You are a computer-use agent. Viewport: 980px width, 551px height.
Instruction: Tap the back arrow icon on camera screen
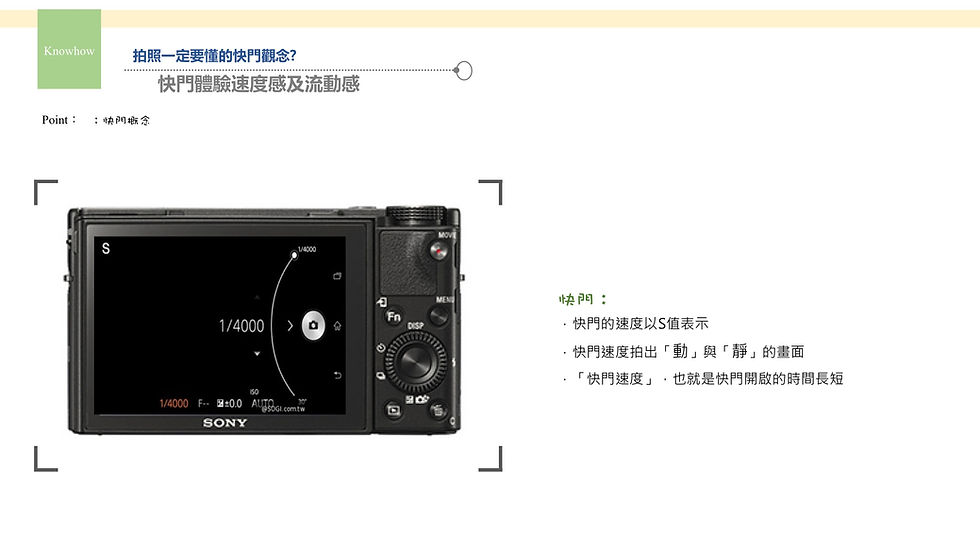click(x=338, y=375)
